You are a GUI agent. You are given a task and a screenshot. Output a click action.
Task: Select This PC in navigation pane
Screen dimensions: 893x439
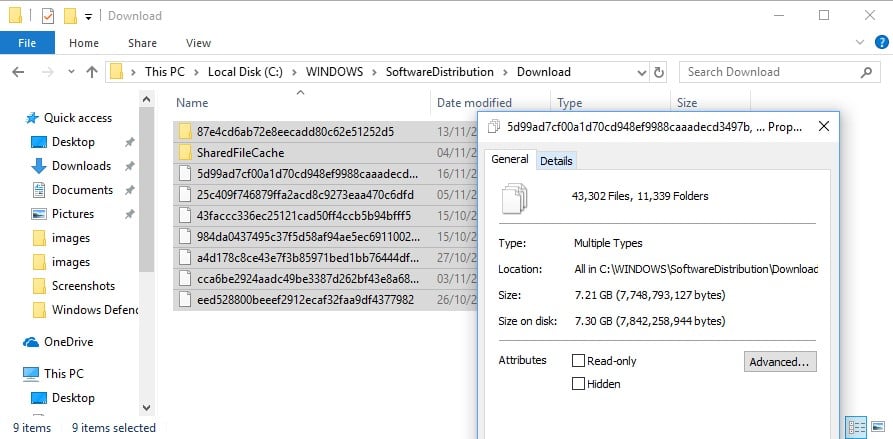tap(64, 374)
